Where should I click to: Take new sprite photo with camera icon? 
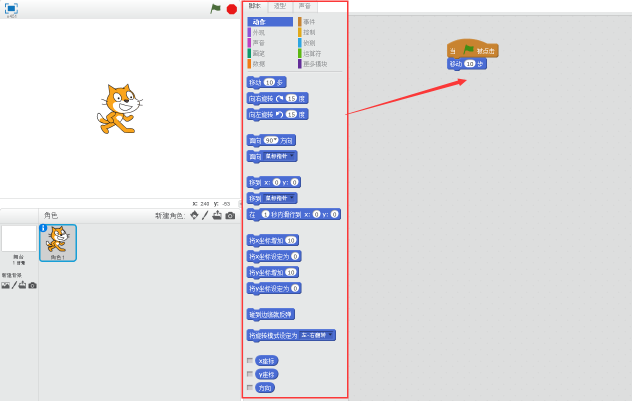tap(230, 216)
